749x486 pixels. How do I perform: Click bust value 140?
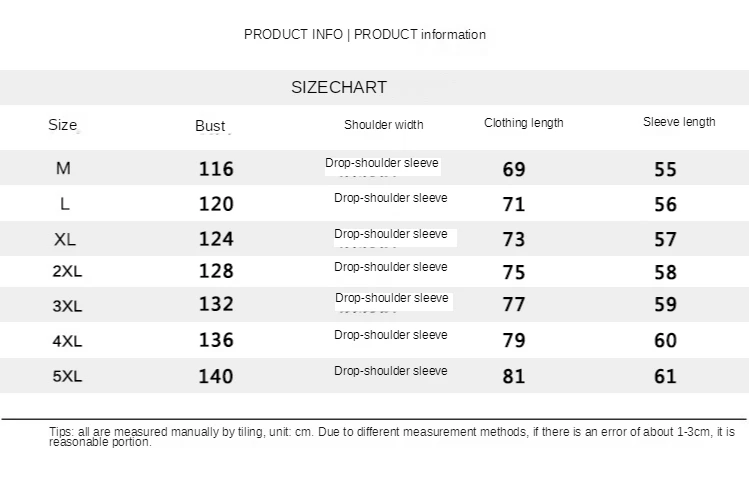[216, 377]
